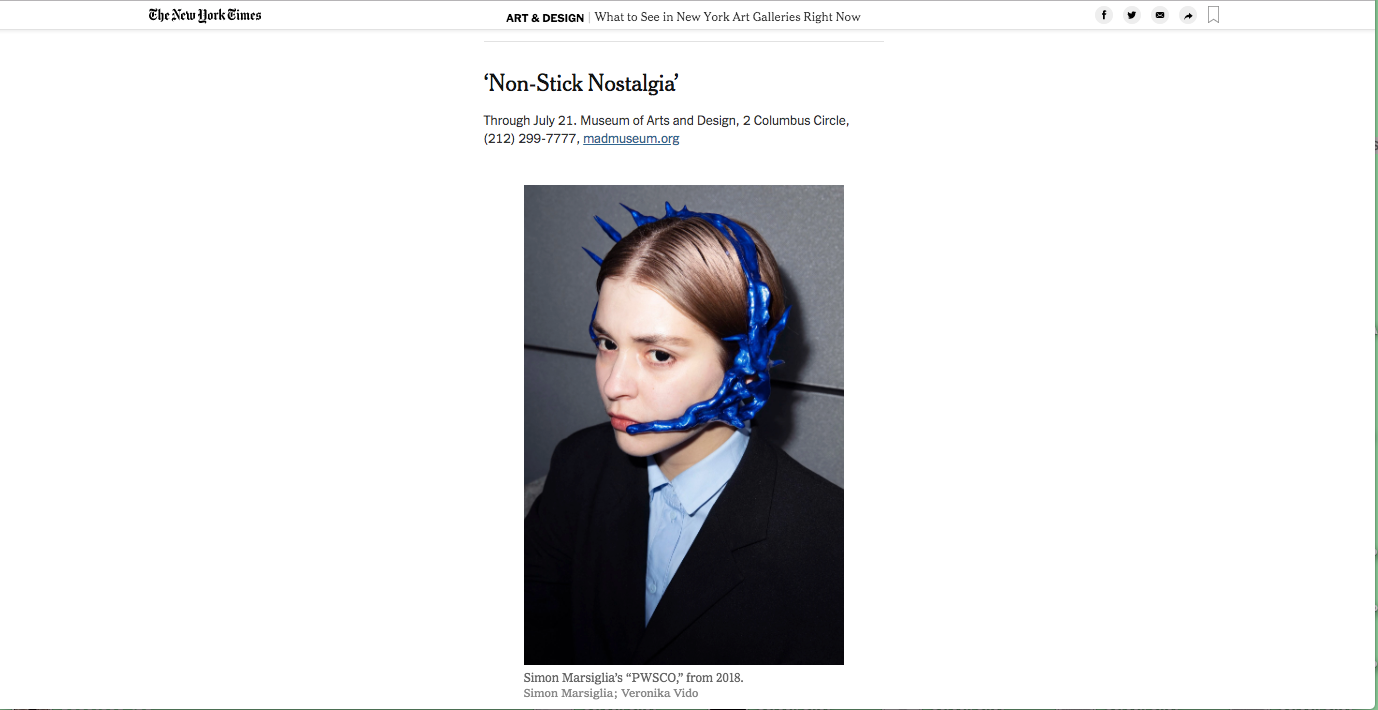Image resolution: width=1378 pixels, height=710 pixels.
Task: Click the horizontal divider above the heading
Action: 684,41
